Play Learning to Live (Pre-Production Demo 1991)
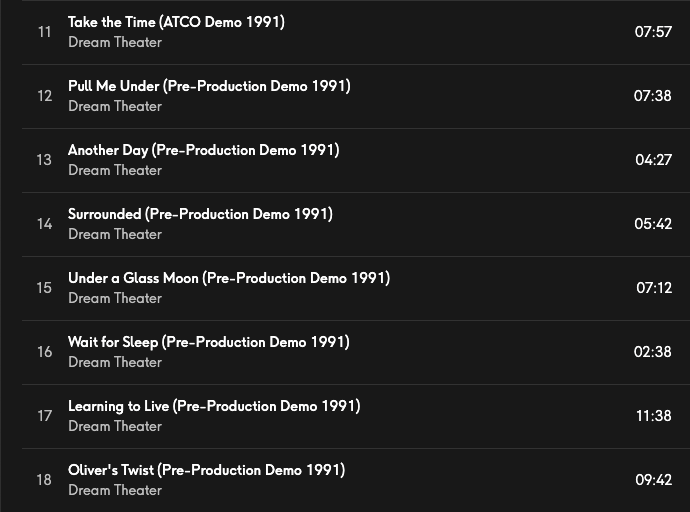 214,406
